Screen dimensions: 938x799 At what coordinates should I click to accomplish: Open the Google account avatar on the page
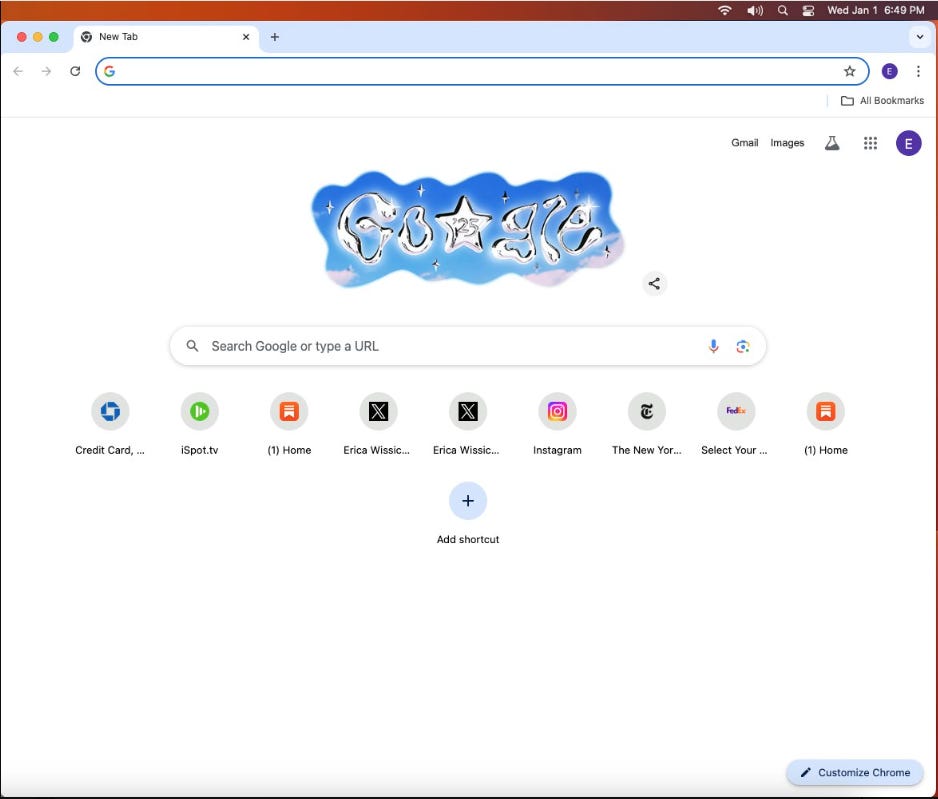(908, 143)
